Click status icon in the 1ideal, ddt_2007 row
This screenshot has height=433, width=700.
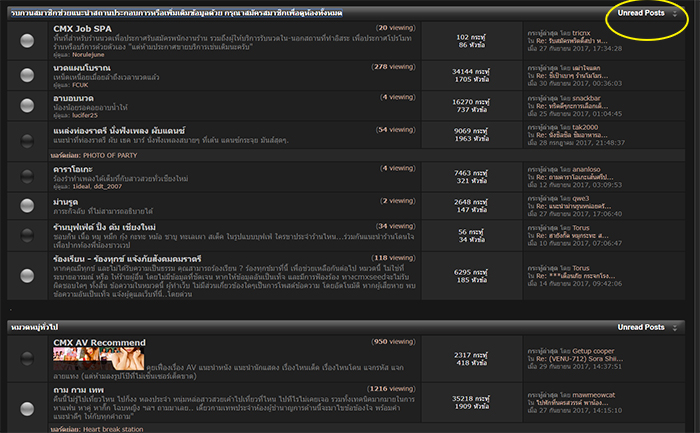coord(27,176)
